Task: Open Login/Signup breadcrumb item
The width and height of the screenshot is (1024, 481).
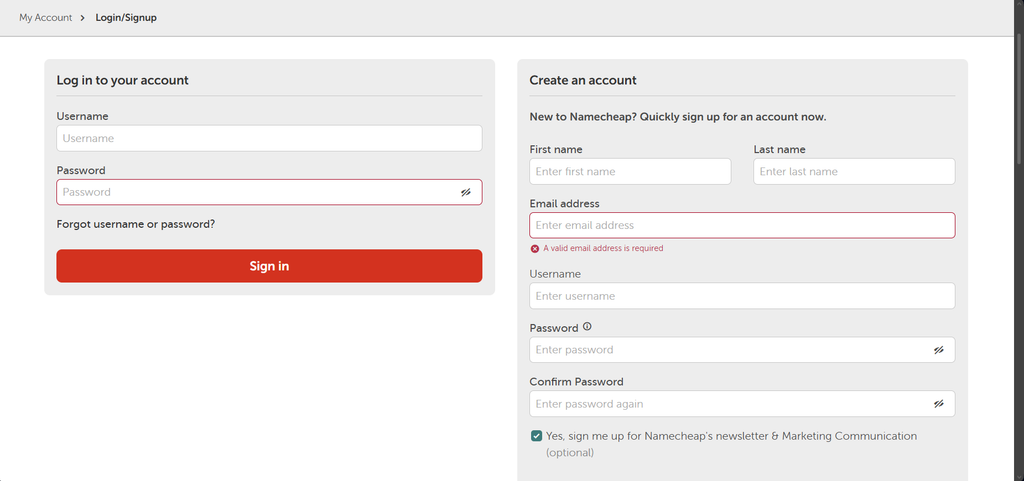Action: (x=126, y=18)
